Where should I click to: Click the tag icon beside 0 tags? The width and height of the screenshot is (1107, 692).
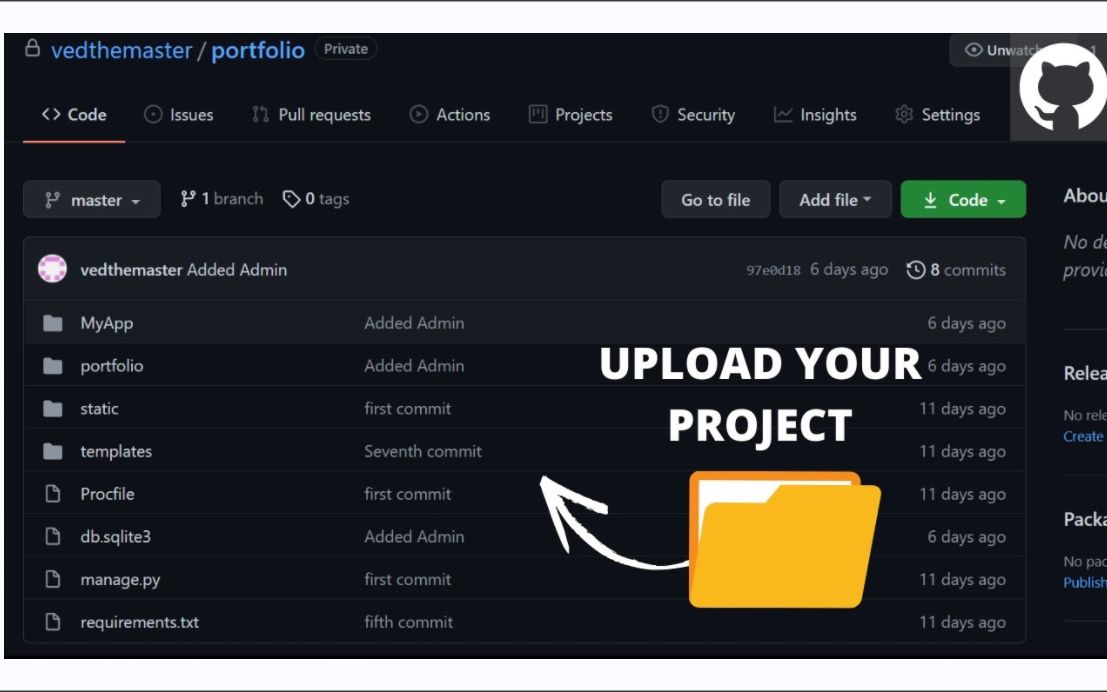pos(291,199)
